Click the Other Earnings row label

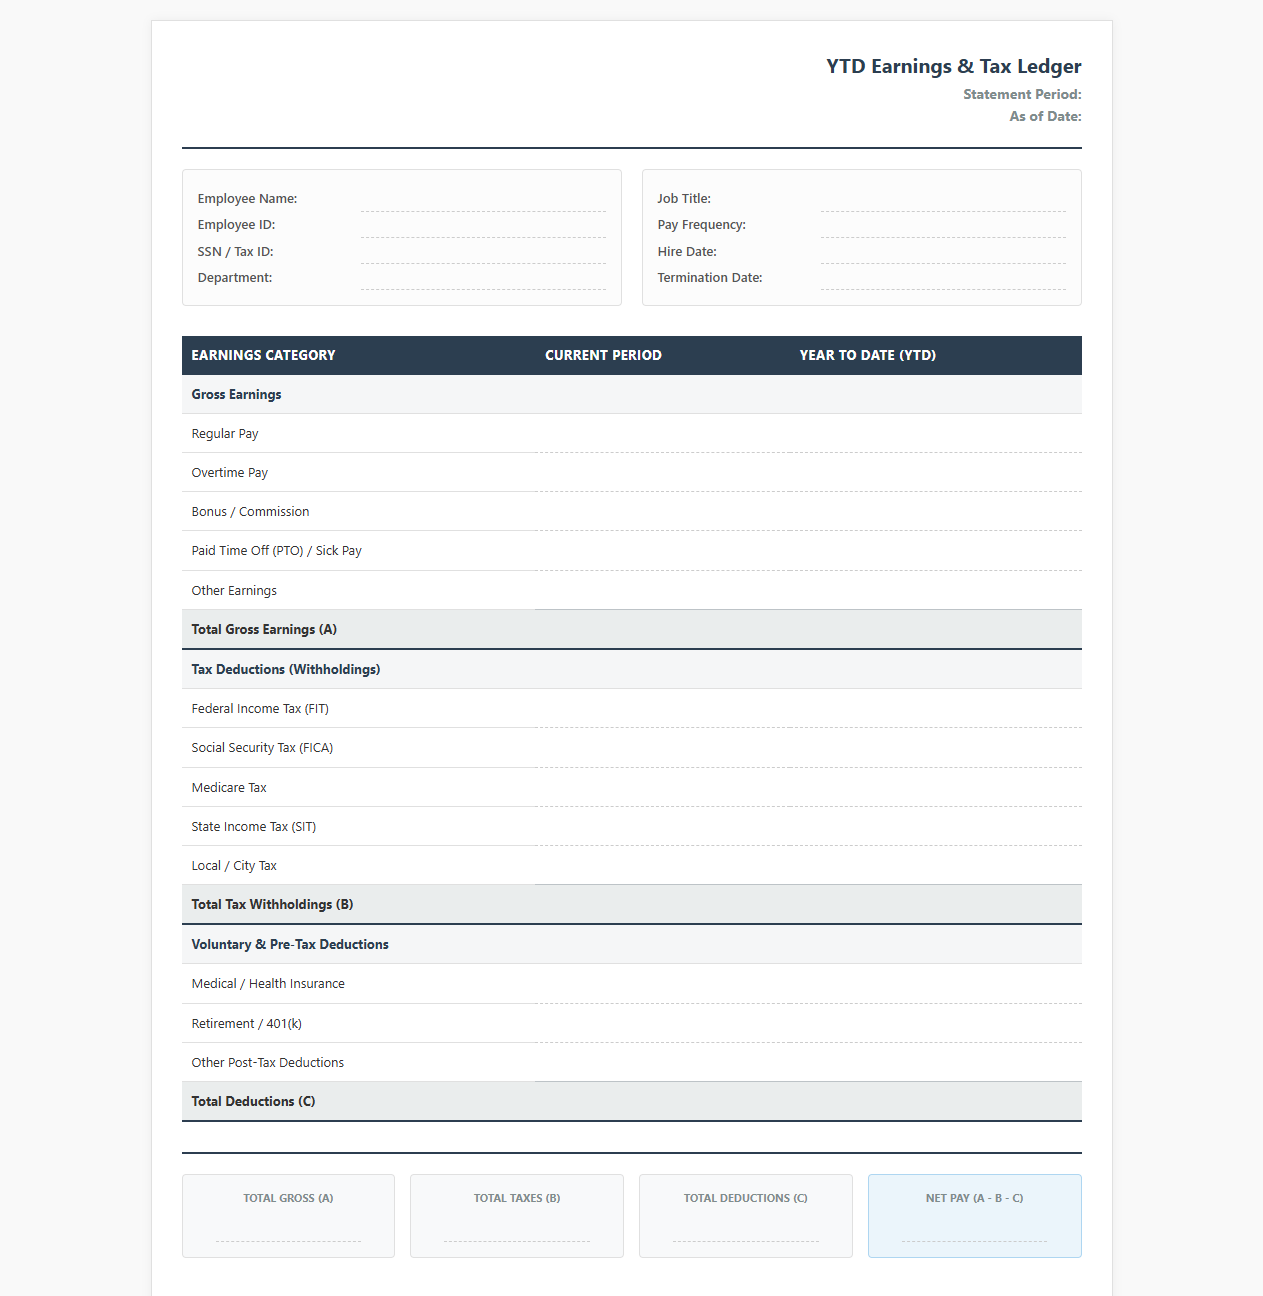[234, 590]
